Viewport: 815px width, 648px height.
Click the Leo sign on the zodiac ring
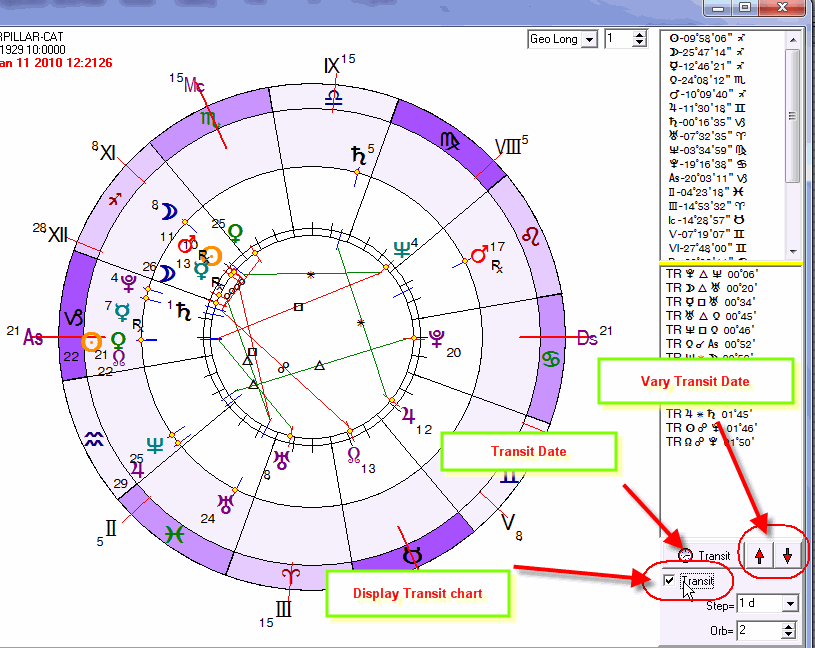[539, 237]
